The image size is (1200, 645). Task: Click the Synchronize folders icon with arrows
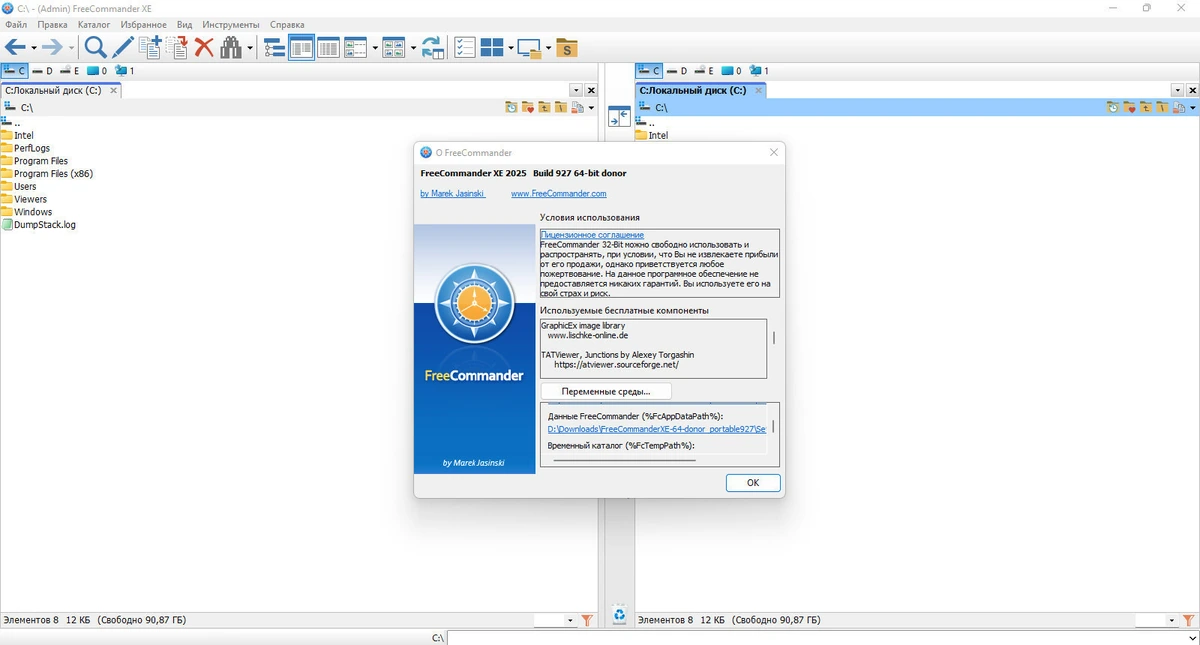pos(432,47)
